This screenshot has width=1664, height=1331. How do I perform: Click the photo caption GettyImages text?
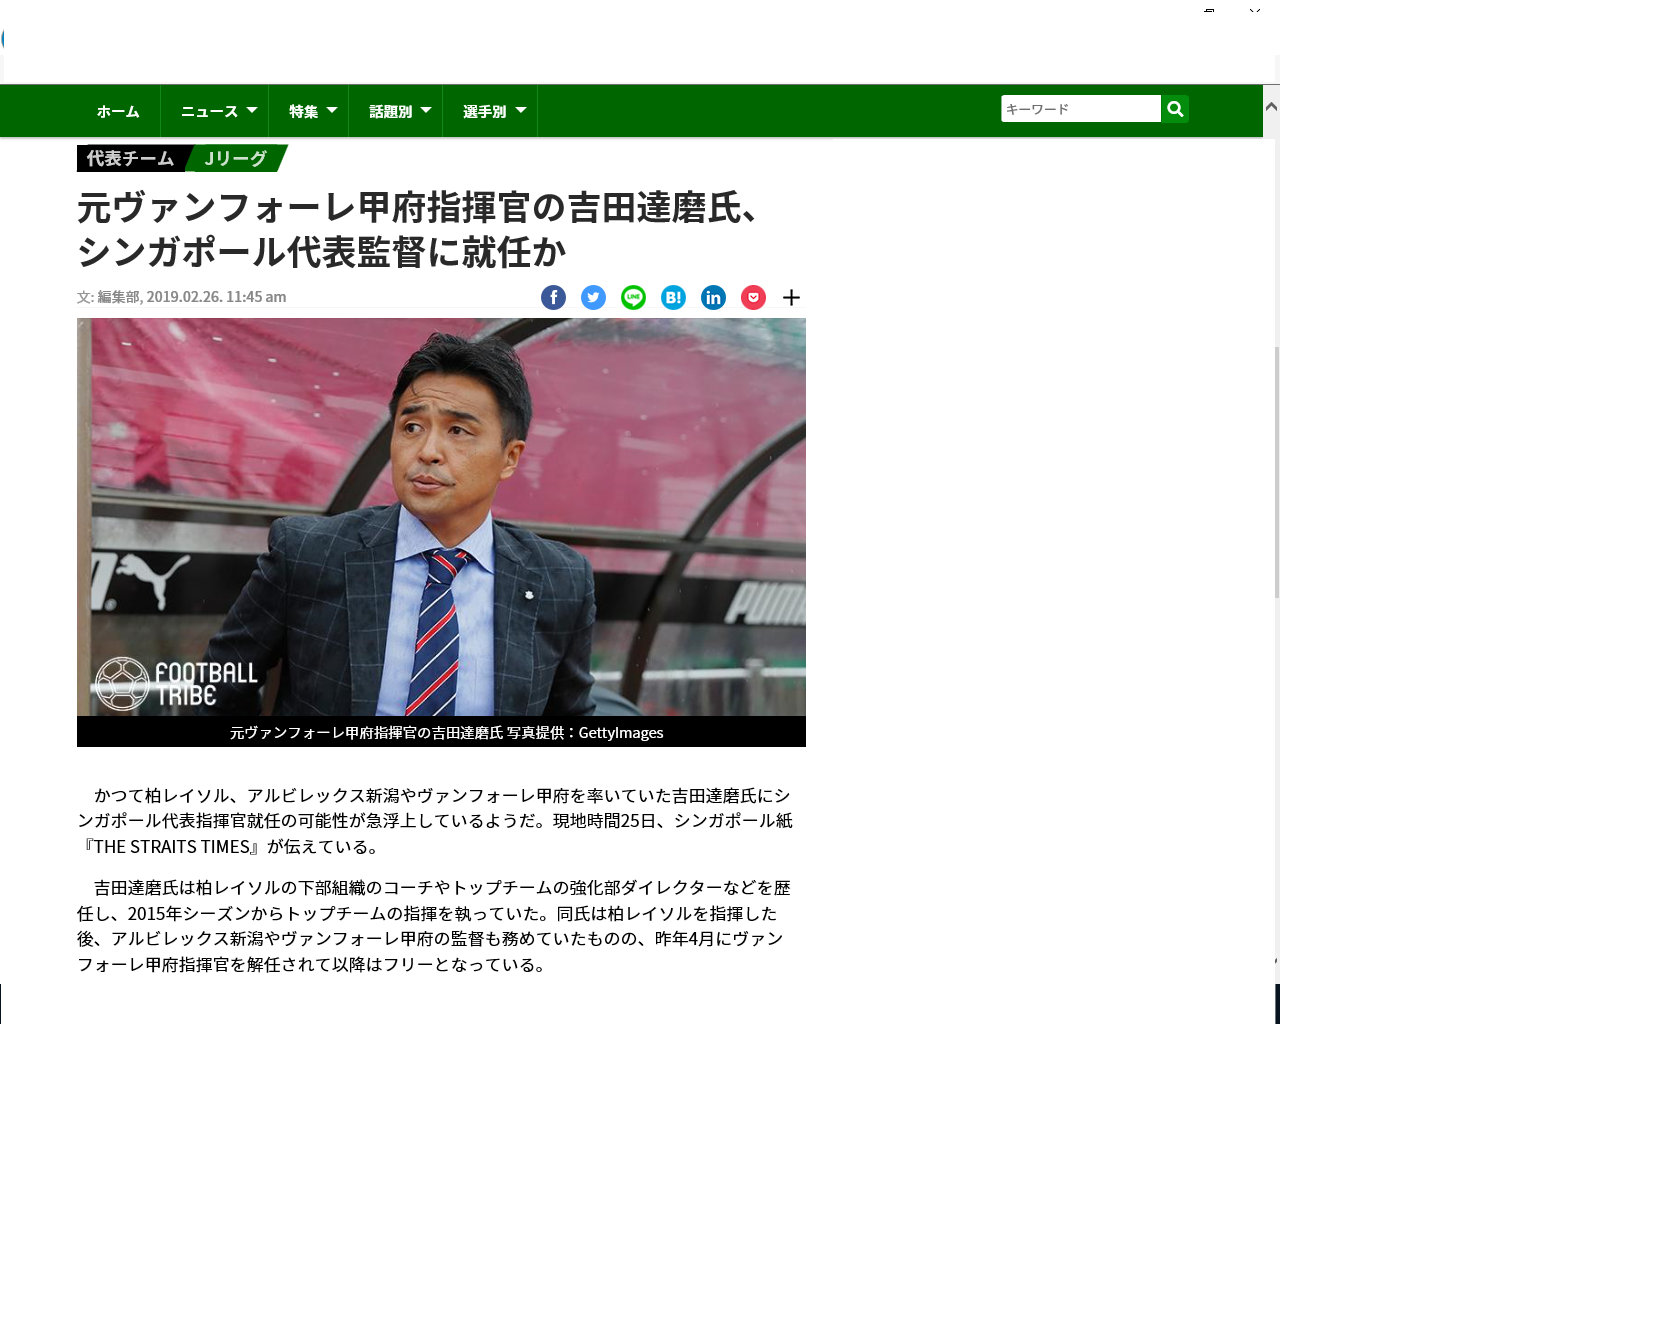tap(446, 732)
